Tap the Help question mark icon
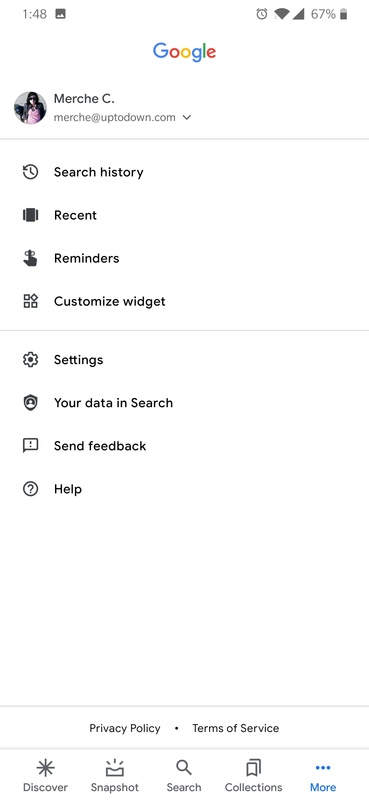The width and height of the screenshot is (369, 800). [31, 489]
